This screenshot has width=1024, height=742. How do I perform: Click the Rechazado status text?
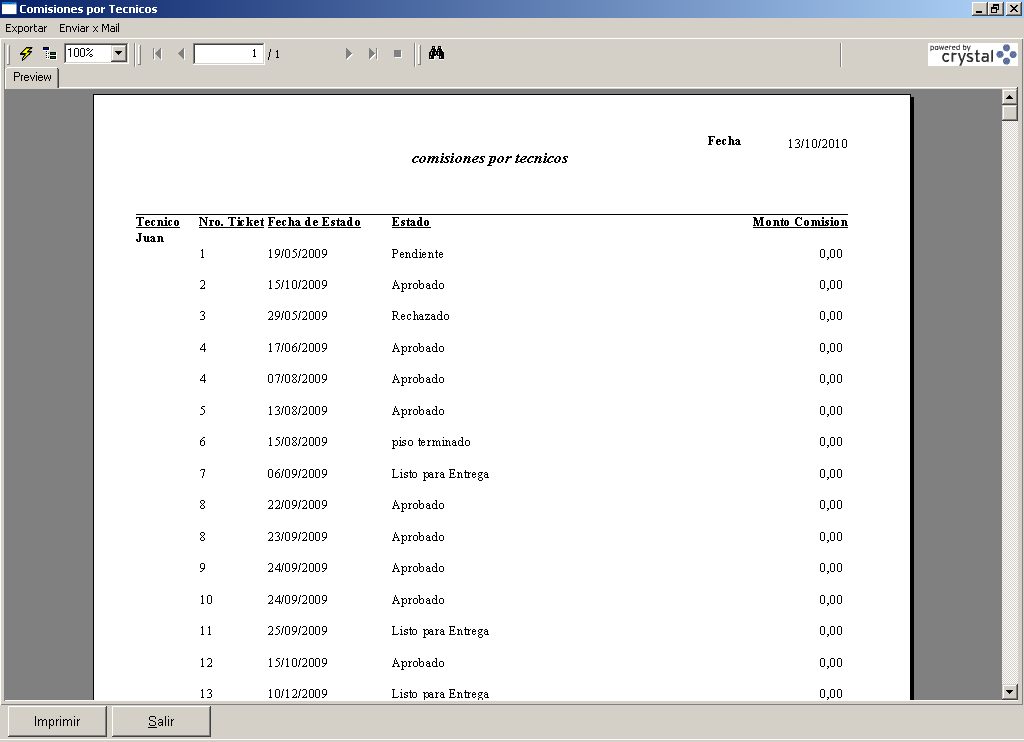tap(421, 316)
